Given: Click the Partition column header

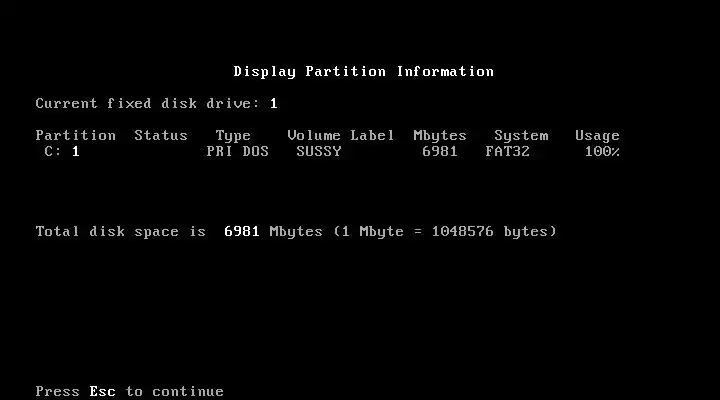Looking at the screenshot, I should pos(76,135).
